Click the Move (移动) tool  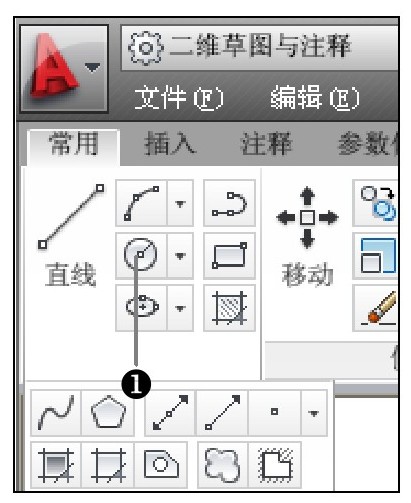coord(307,234)
